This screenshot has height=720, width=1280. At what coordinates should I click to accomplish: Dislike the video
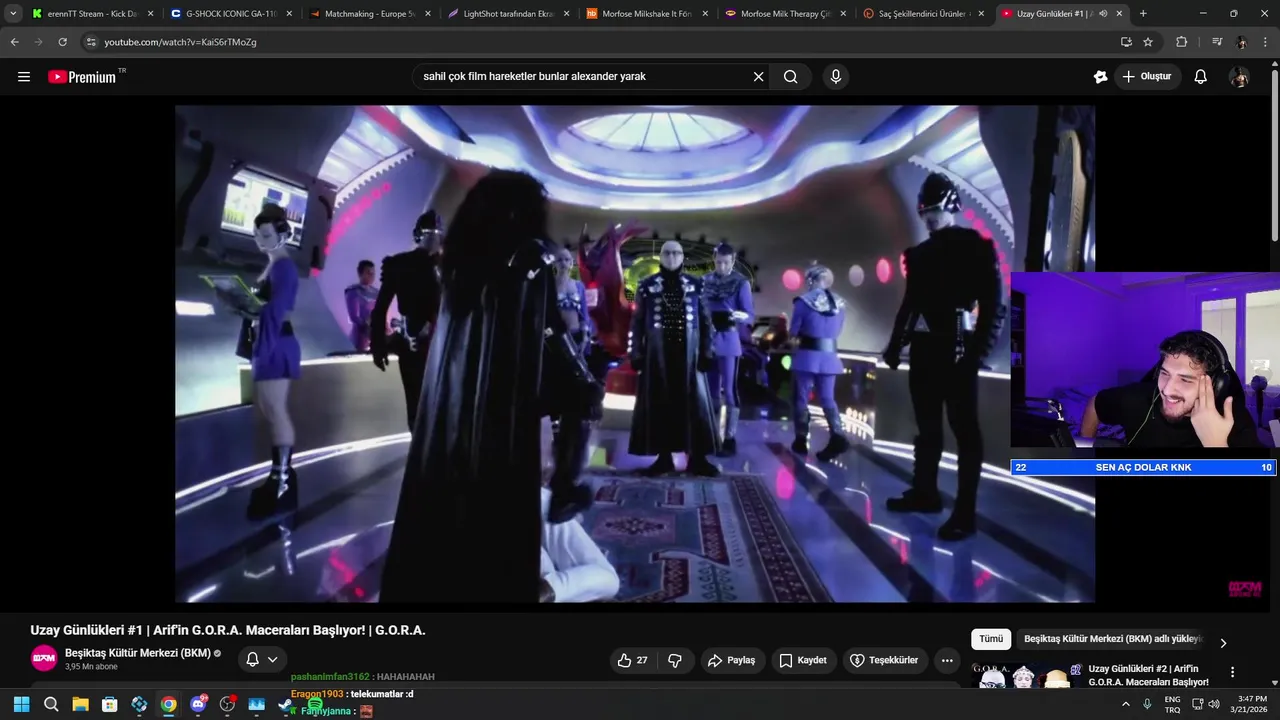[x=675, y=660]
